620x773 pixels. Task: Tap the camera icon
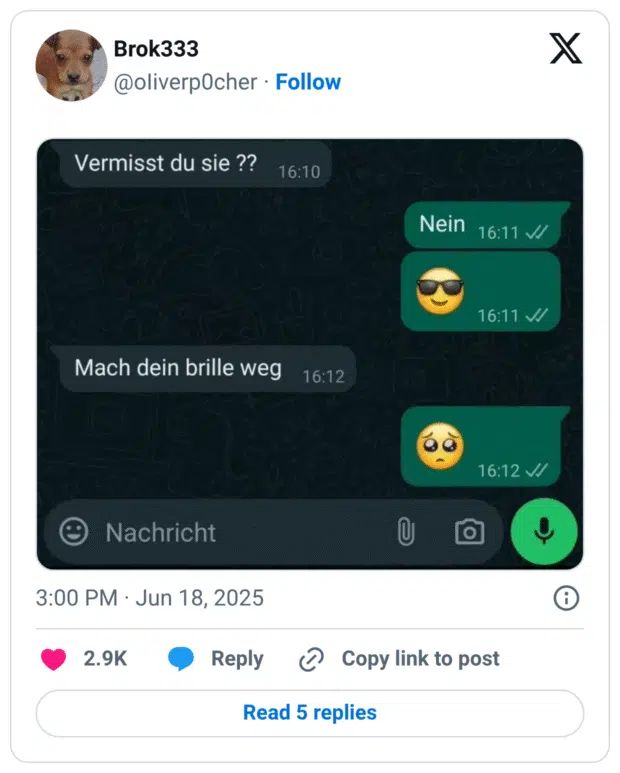tap(469, 532)
